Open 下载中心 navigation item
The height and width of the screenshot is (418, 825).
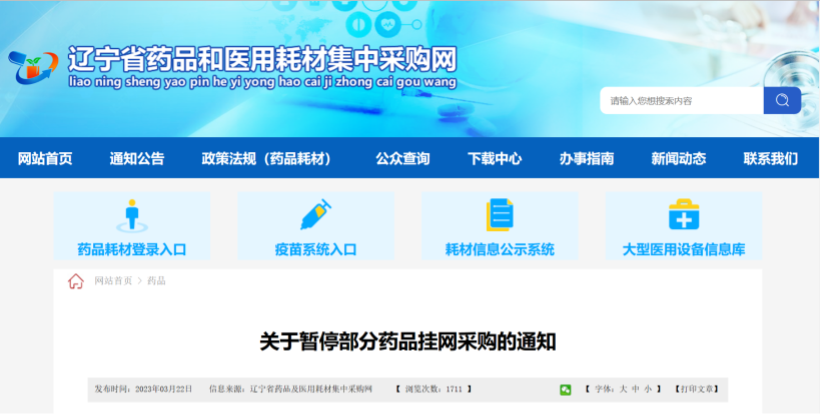pyautogui.click(x=495, y=159)
